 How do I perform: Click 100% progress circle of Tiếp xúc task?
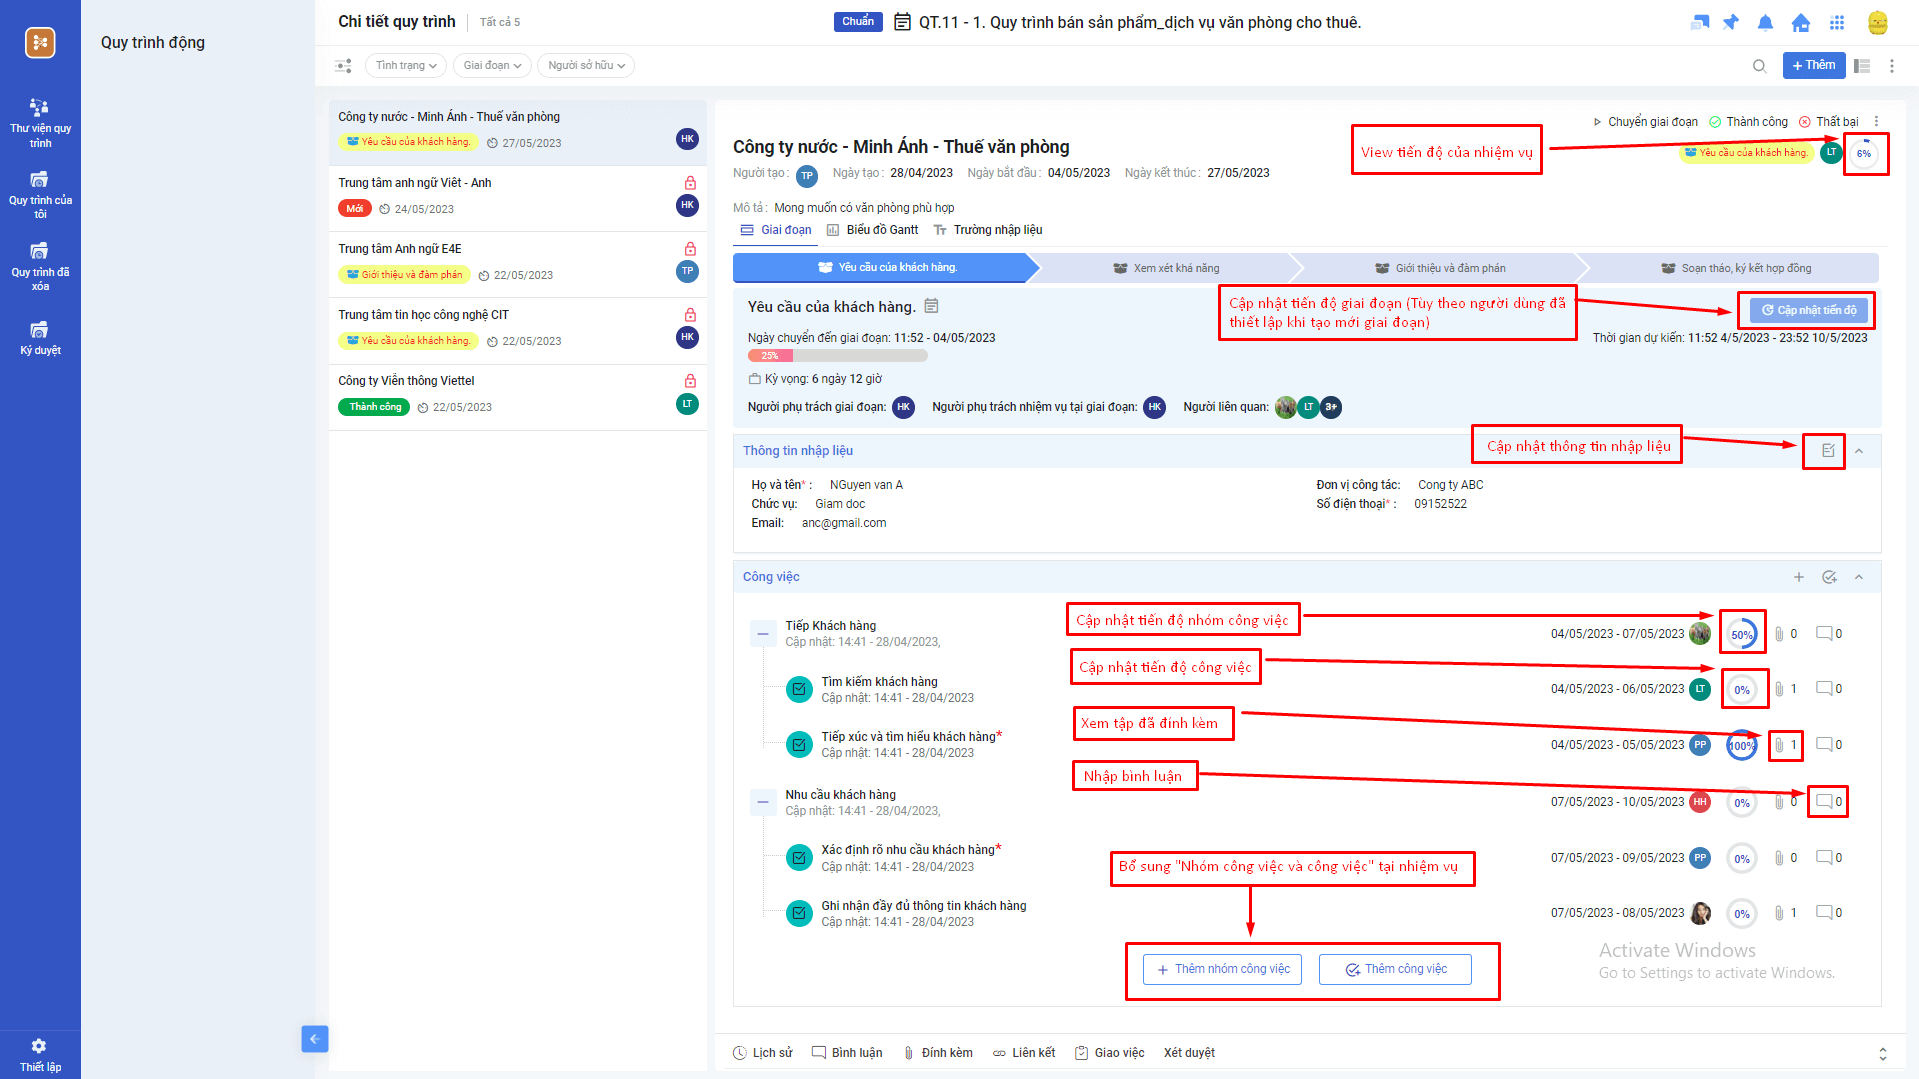[x=1742, y=745]
